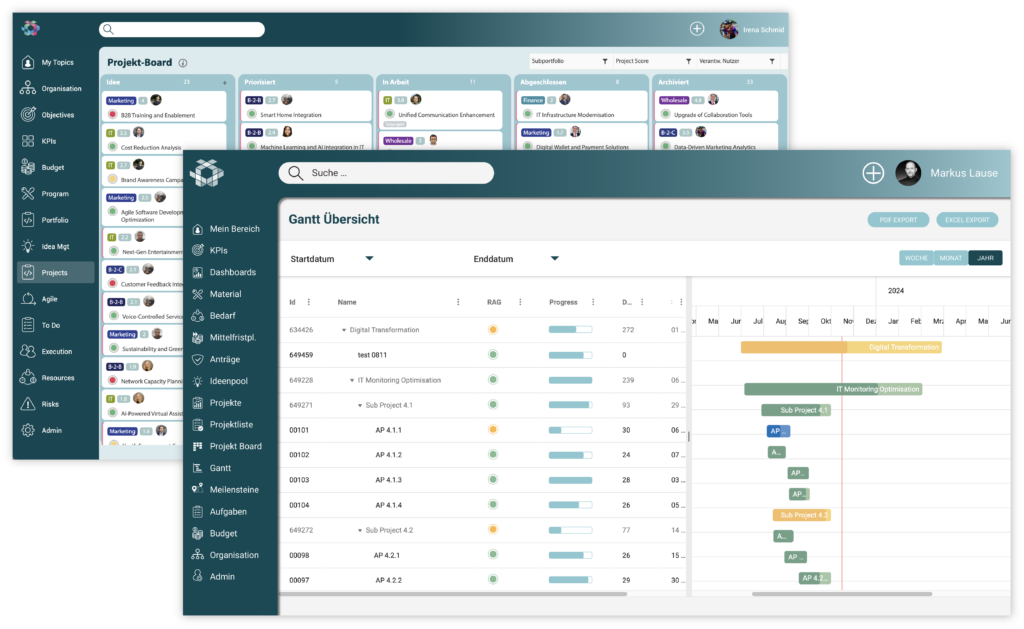Open the Projects menu item
This screenshot has height=629, width=1024.
(x=55, y=272)
